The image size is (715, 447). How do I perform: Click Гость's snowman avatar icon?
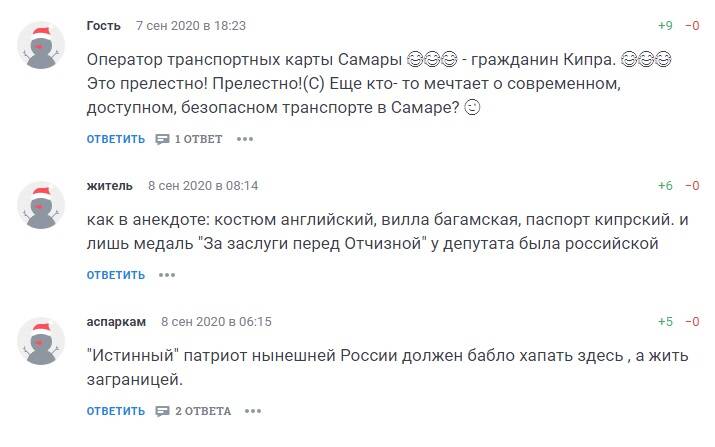(x=41, y=47)
